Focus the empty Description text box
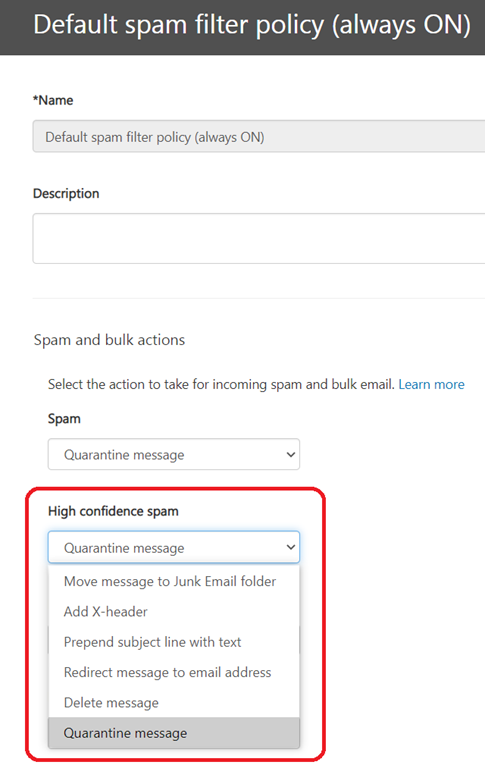Image resolution: width=485 pixels, height=768 pixels. click(259, 239)
